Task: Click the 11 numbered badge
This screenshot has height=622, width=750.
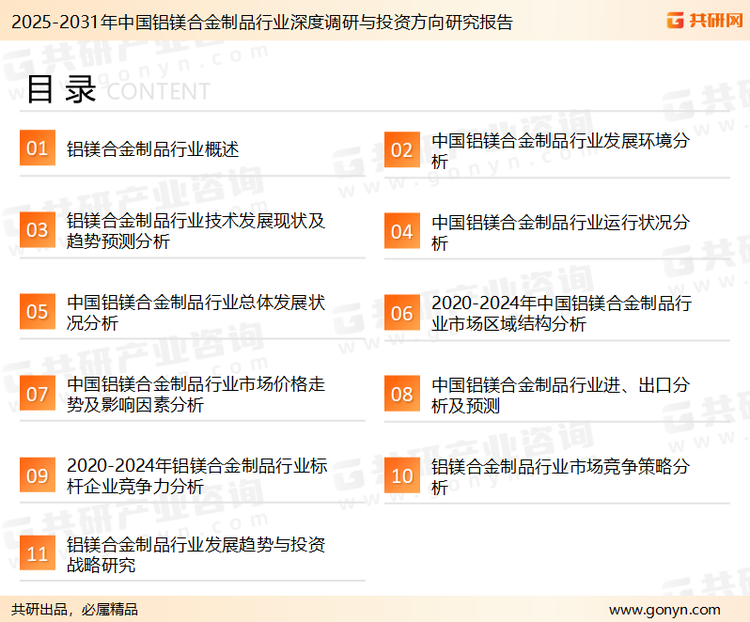Action: [37, 554]
